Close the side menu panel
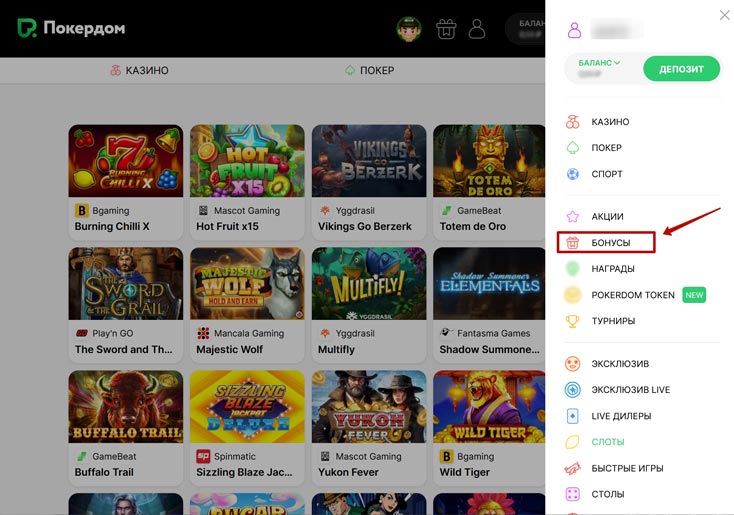734x515 pixels. [x=725, y=15]
